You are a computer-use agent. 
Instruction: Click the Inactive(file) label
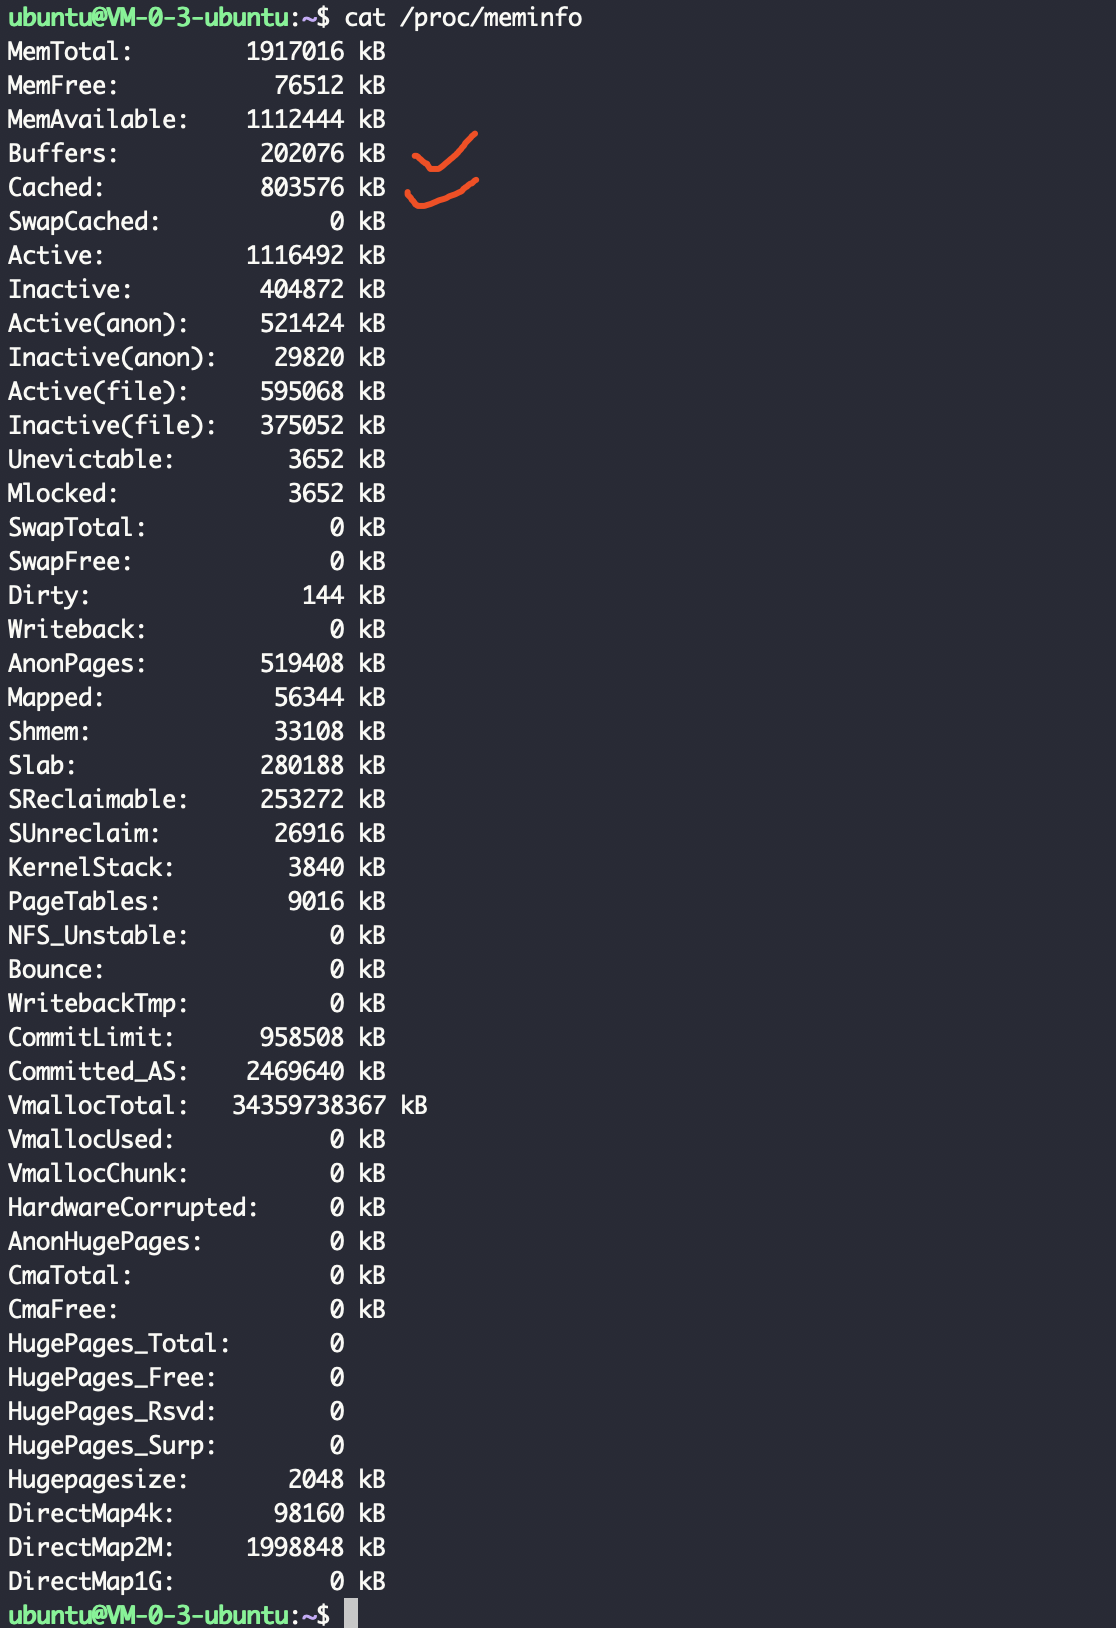(x=112, y=426)
